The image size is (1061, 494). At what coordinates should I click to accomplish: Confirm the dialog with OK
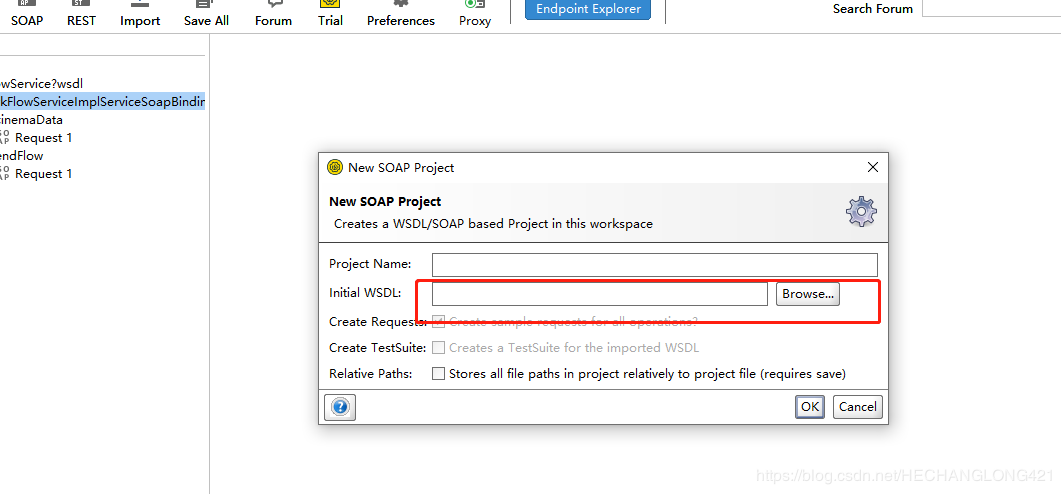[x=809, y=407]
